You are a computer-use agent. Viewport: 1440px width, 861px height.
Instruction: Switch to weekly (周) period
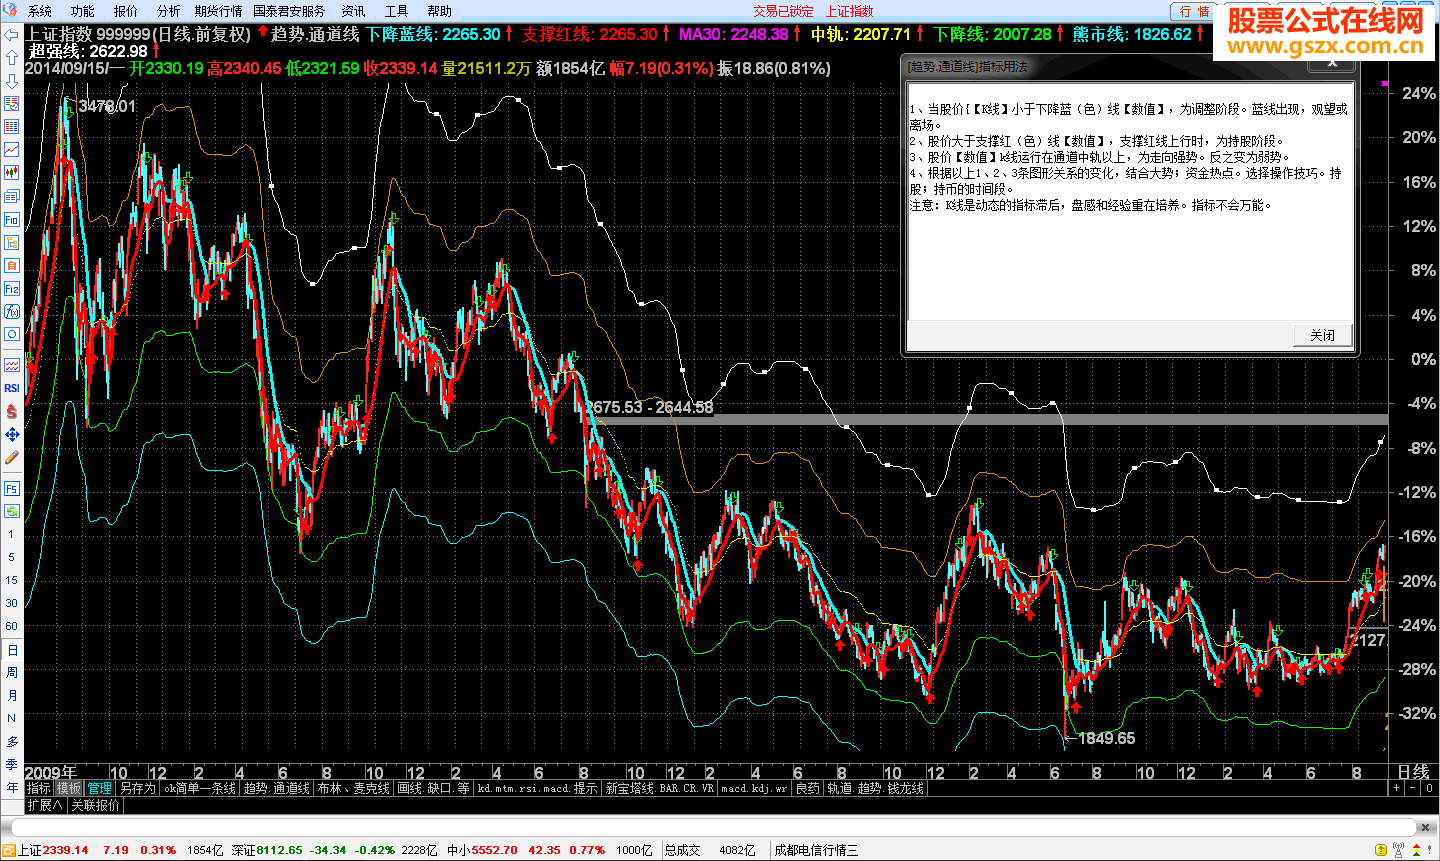(12, 673)
